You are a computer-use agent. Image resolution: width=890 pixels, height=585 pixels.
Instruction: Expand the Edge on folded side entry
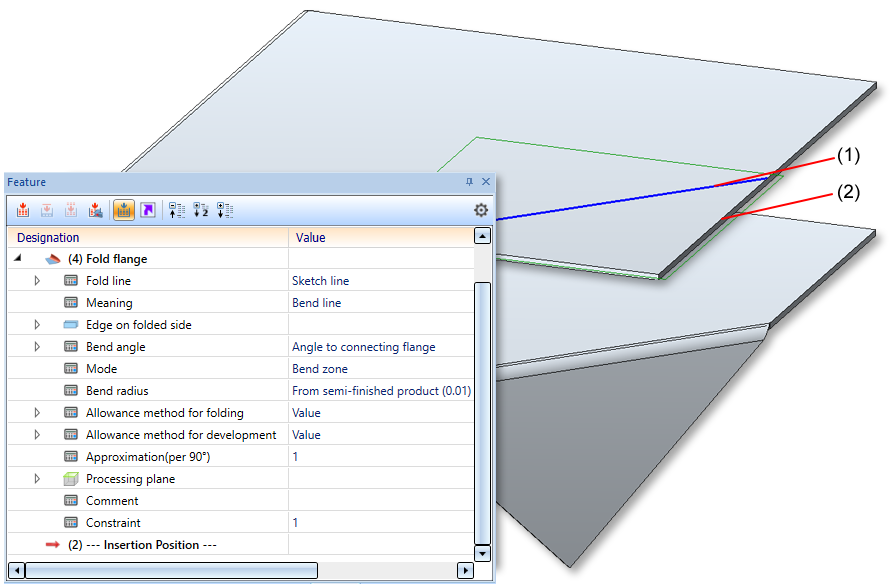coord(37,325)
